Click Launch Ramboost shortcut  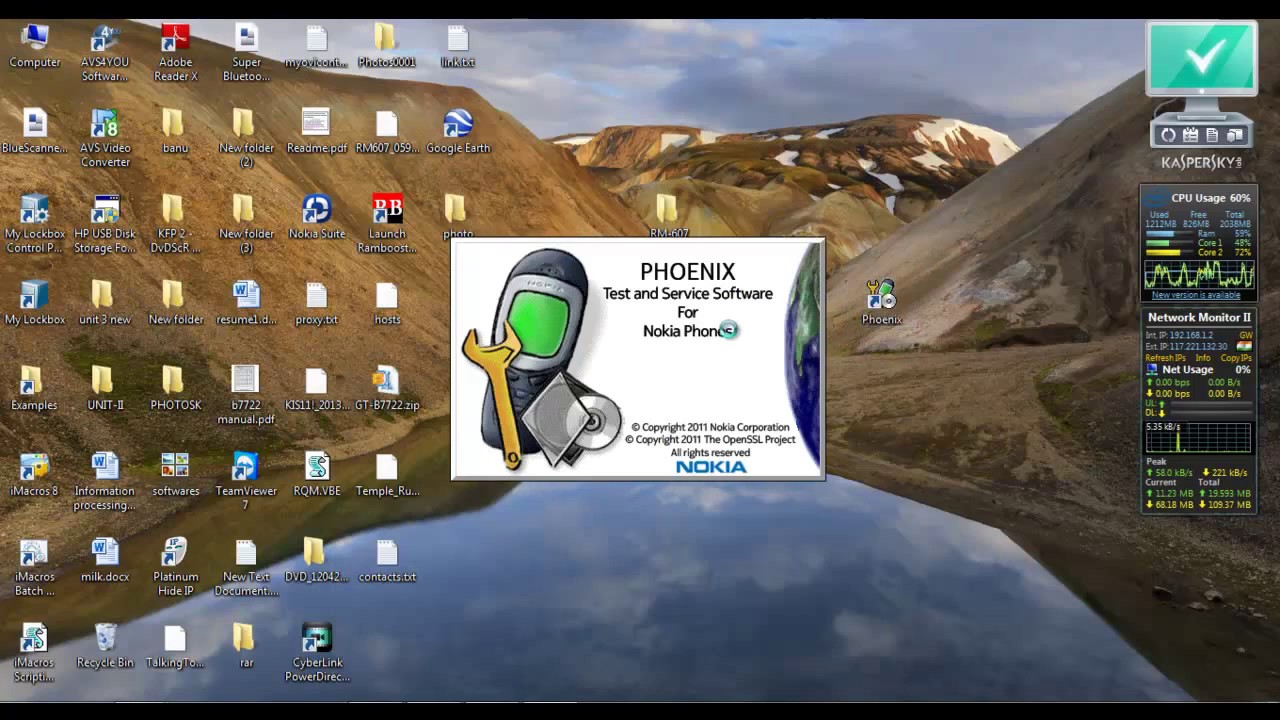(387, 225)
